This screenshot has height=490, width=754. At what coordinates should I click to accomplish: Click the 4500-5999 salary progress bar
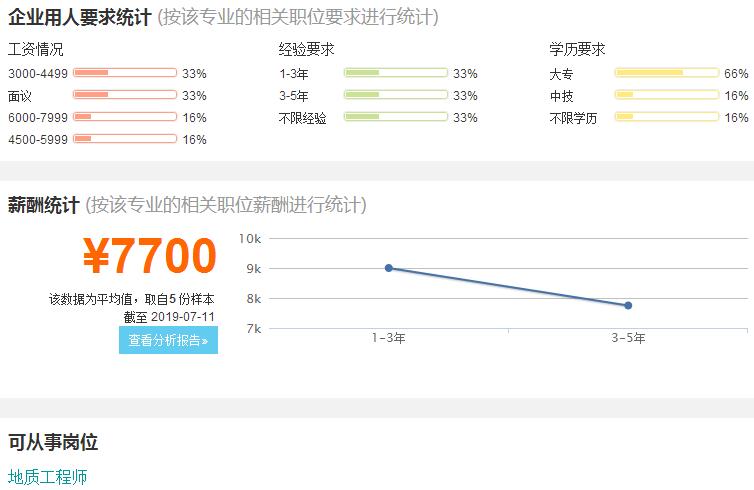coord(125,139)
